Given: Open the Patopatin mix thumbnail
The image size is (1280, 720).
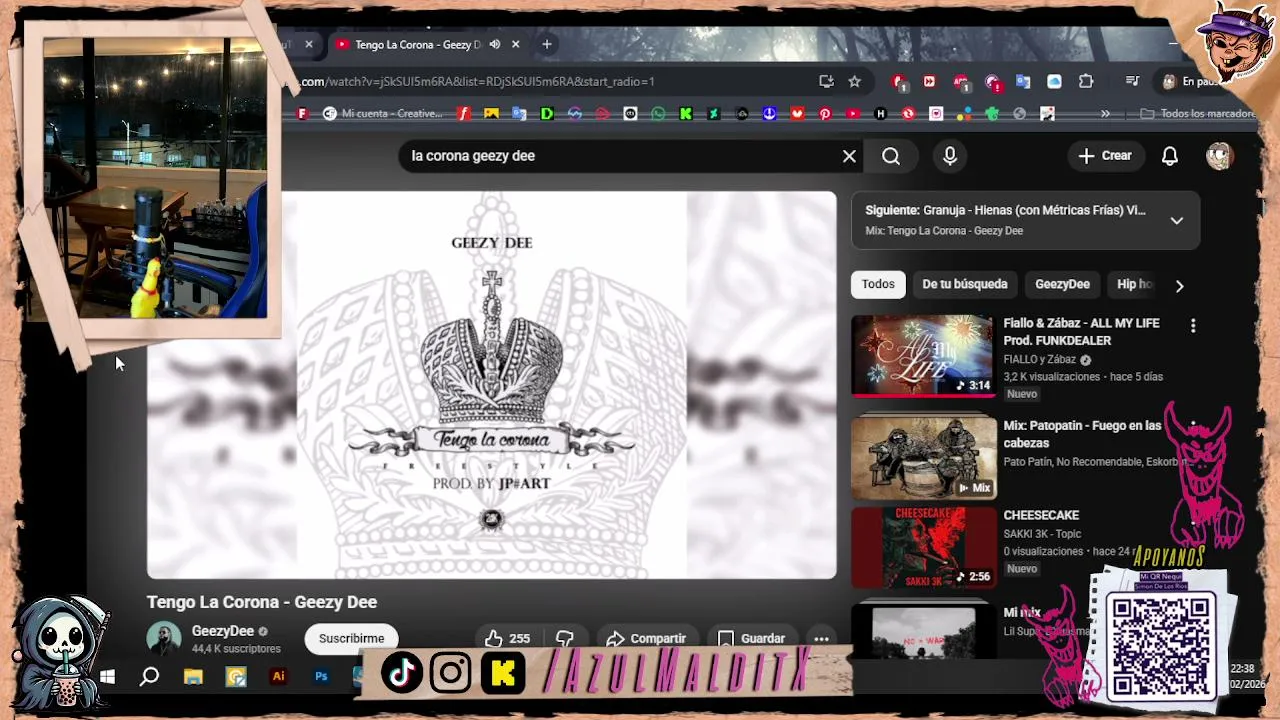Looking at the screenshot, I should click(x=923, y=457).
